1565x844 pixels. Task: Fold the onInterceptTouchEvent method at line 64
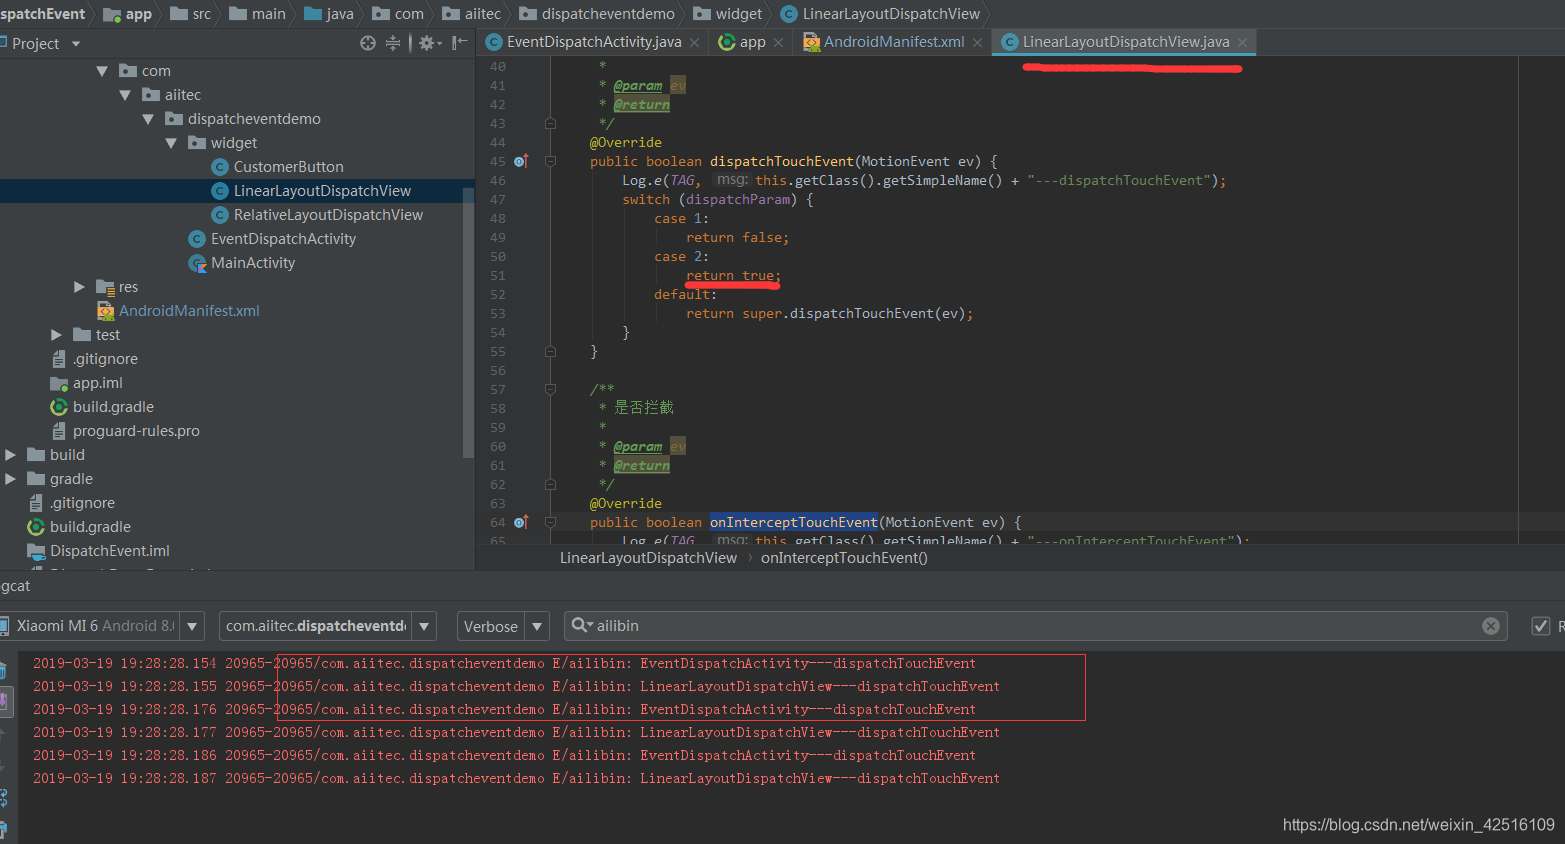tap(550, 522)
